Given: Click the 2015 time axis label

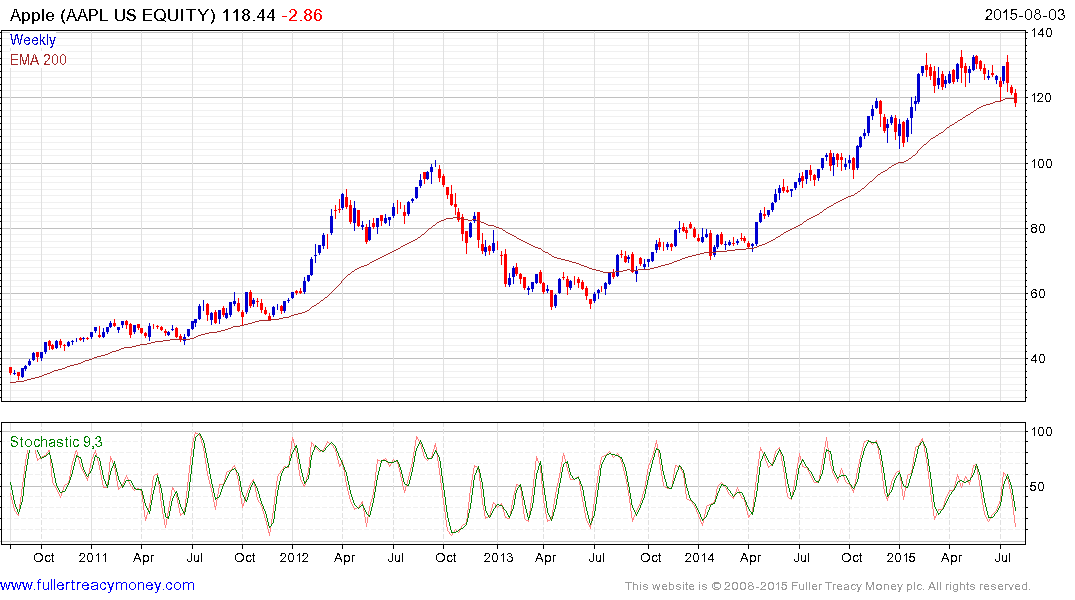Looking at the screenshot, I should tap(901, 557).
